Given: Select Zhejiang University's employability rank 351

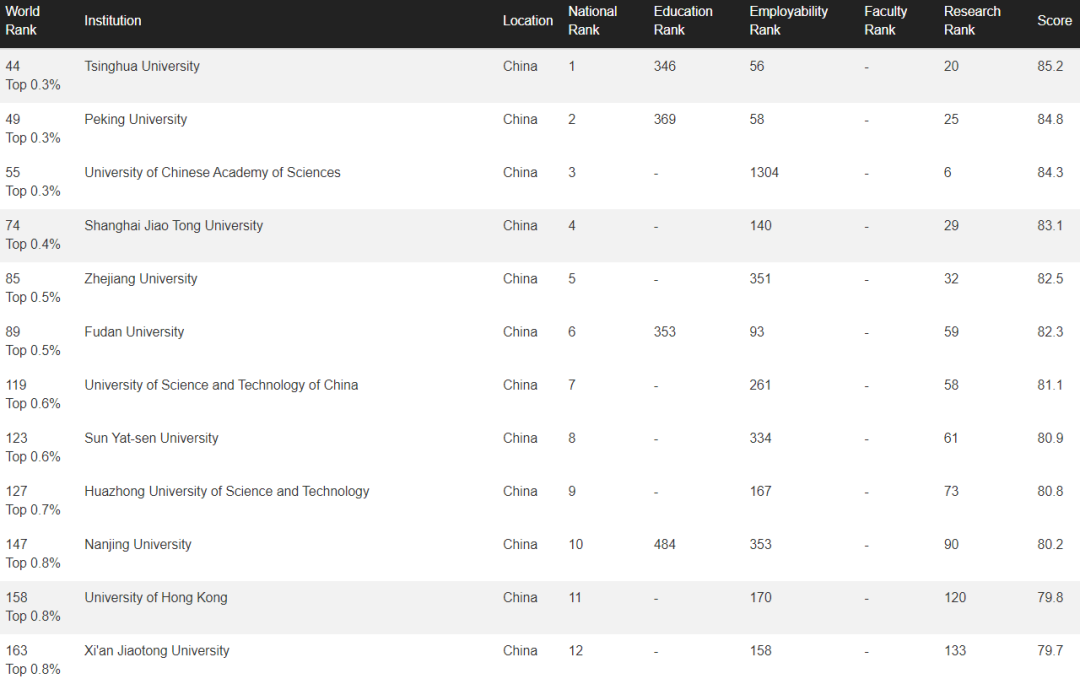Looking at the screenshot, I should [x=760, y=278].
